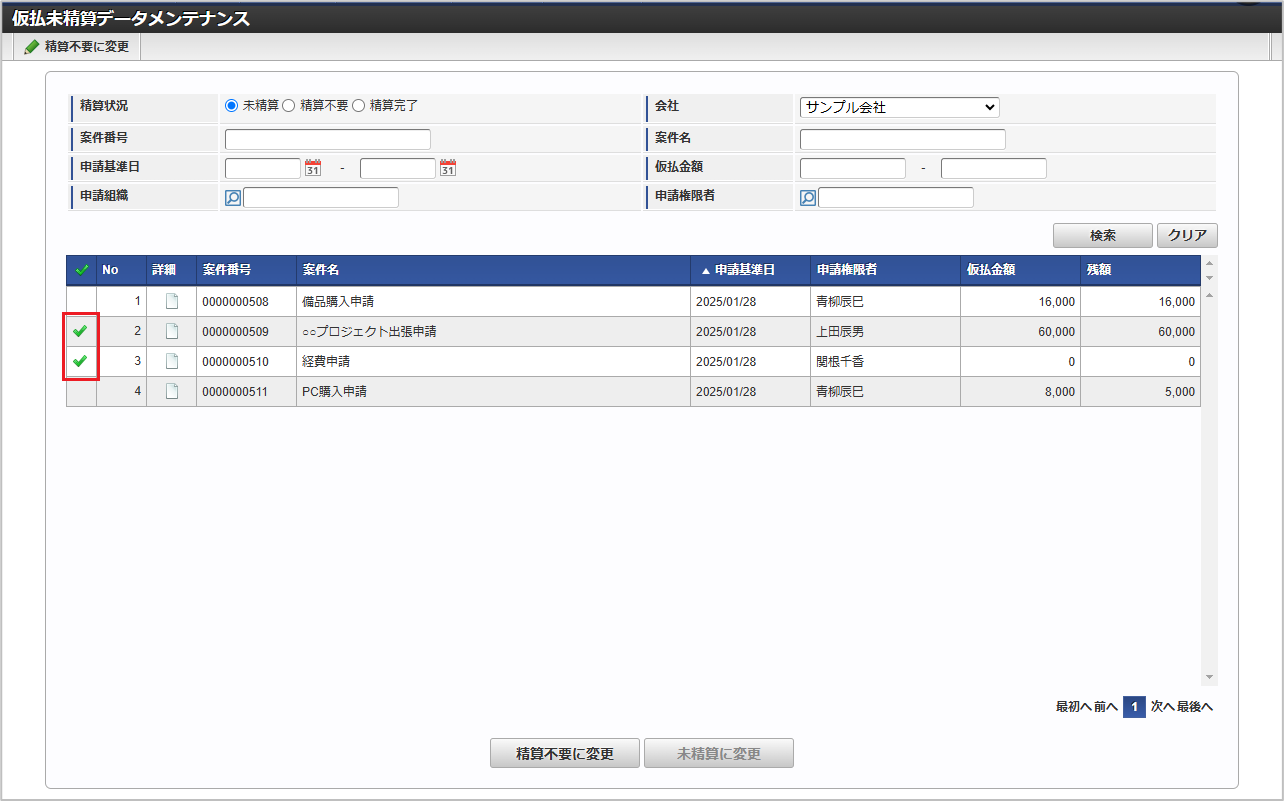The height and width of the screenshot is (801, 1284).
Task: Open detail document icon for row 1
Action: pos(171,301)
